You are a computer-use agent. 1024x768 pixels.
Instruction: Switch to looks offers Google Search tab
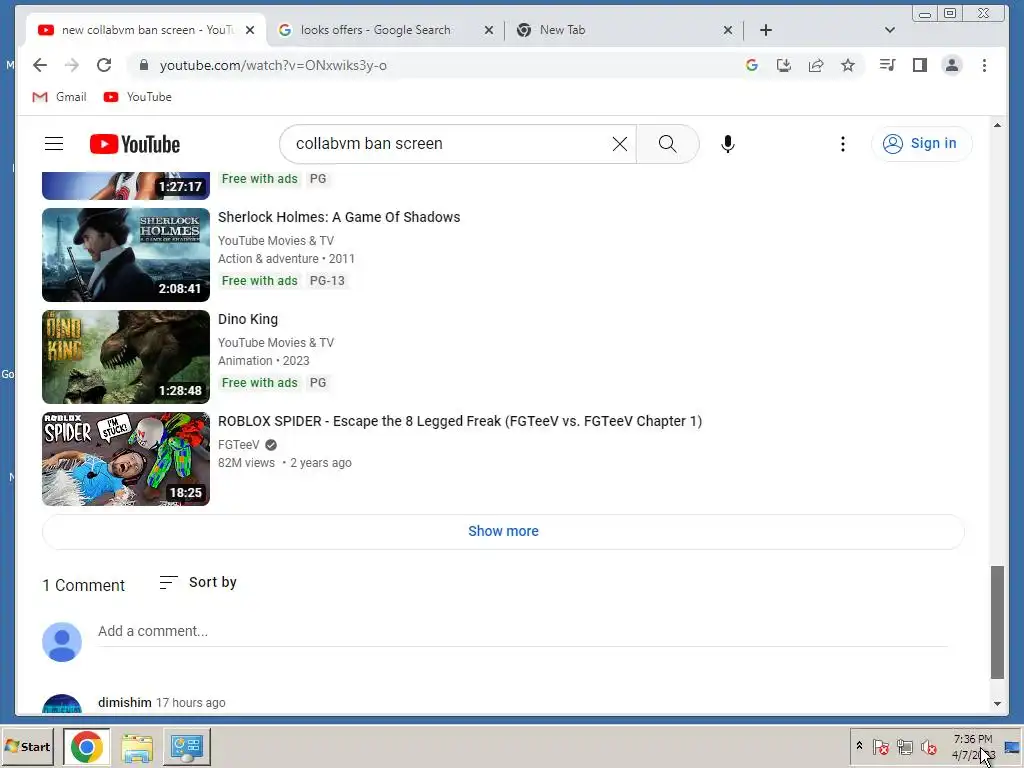pyautogui.click(x=385, y=30)
